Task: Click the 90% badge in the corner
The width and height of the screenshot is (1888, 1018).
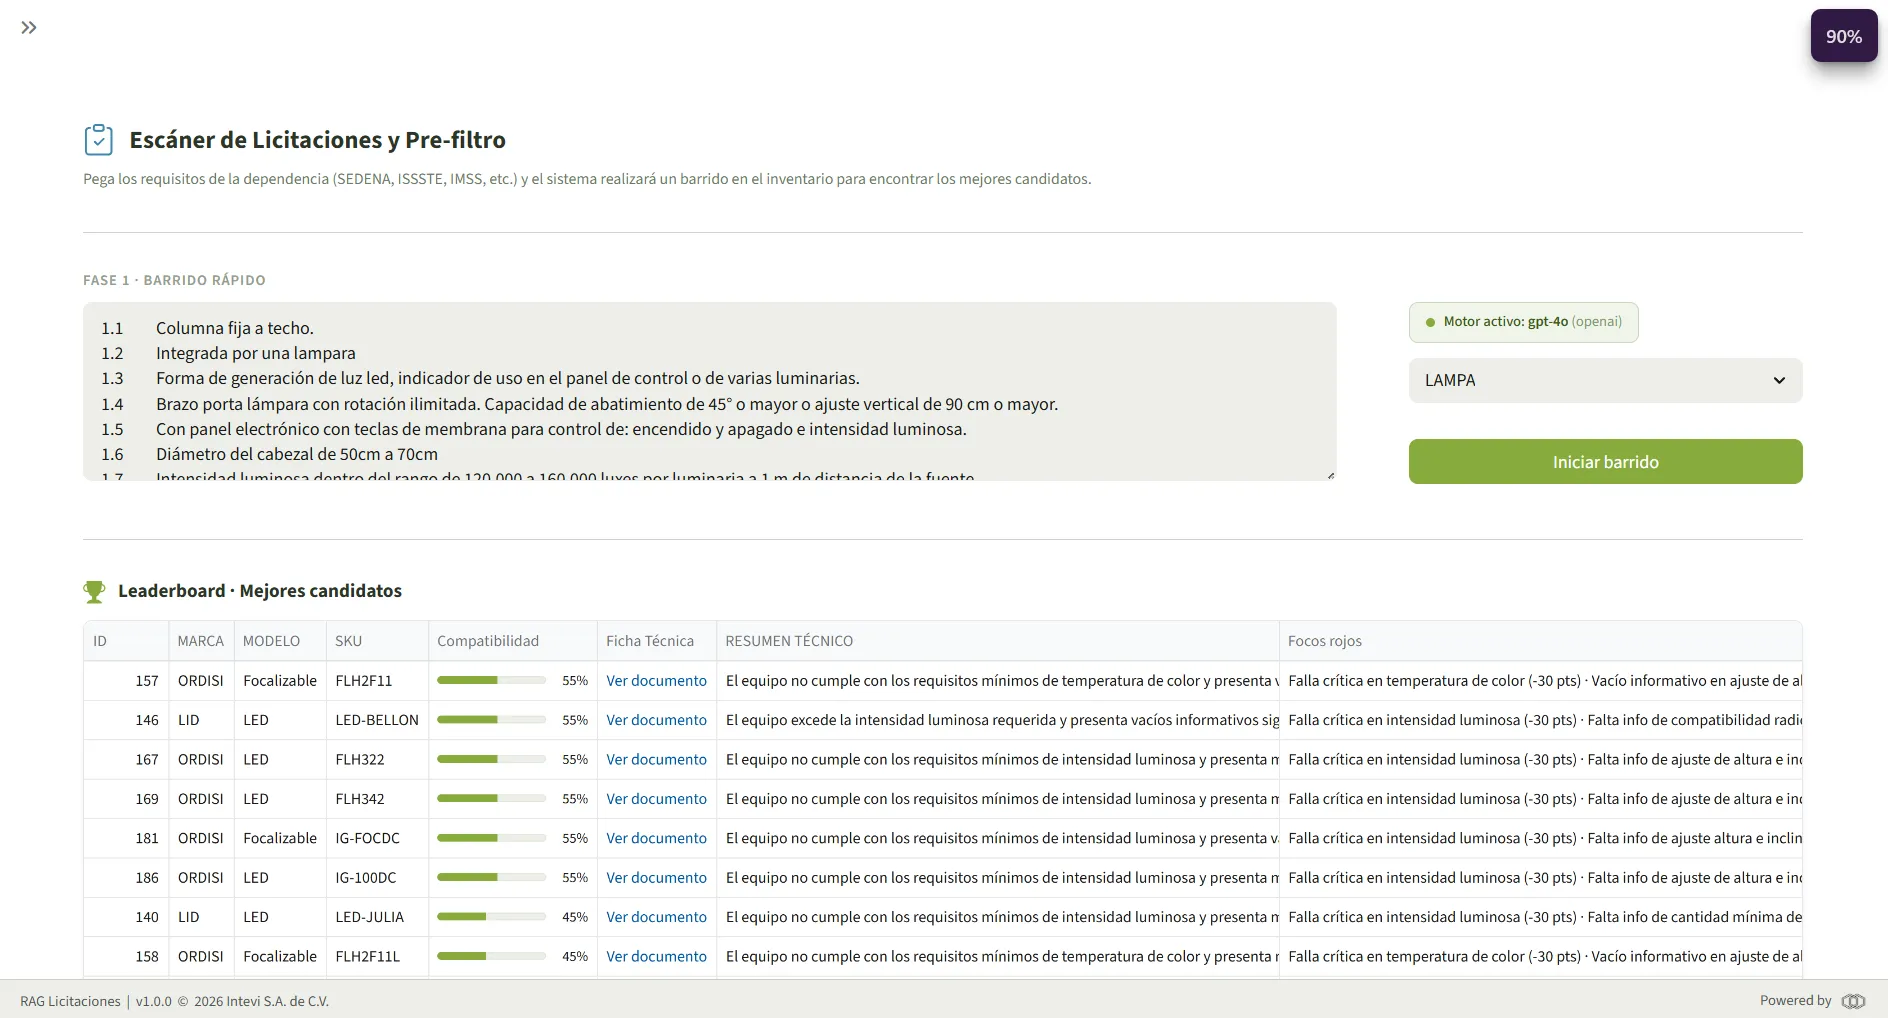Action: pyautogui.click(x=1844, y=36)
